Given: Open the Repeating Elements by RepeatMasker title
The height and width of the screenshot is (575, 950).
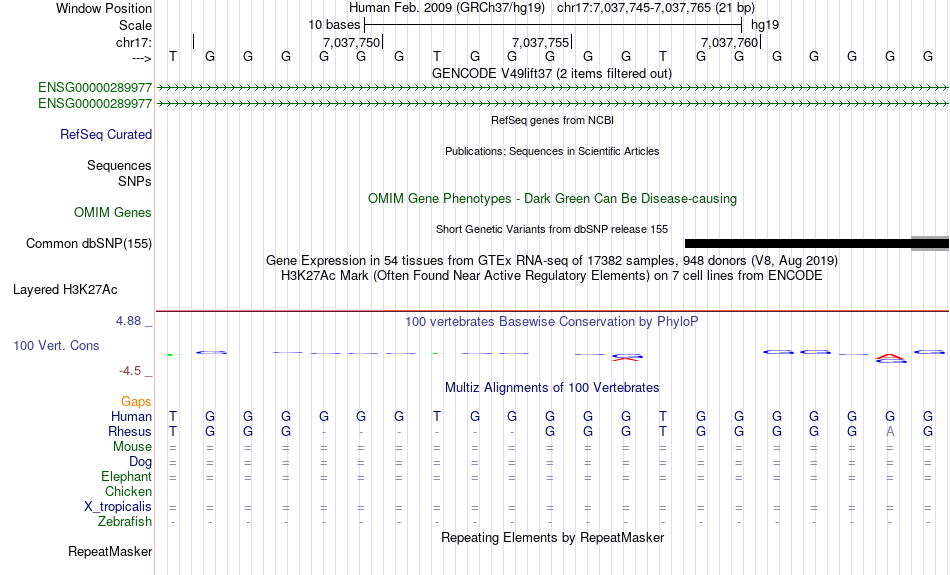Looking at the screenshot, I should [x=553, y=537].
